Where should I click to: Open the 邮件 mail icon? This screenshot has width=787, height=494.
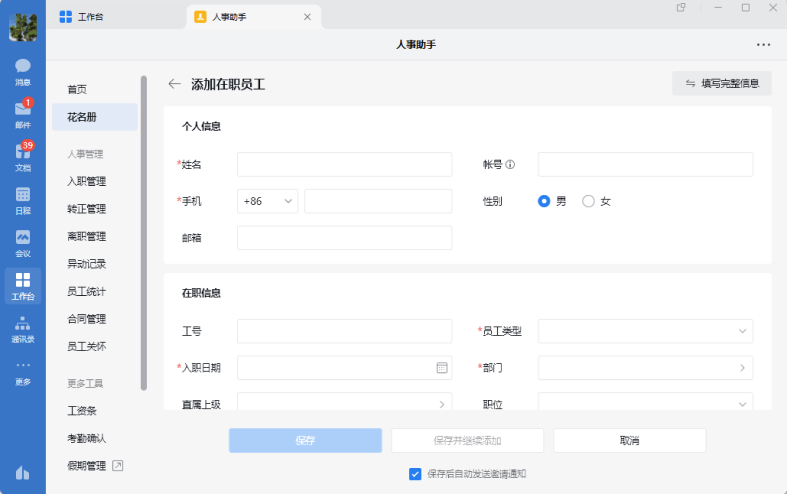[x=23, y=115]
